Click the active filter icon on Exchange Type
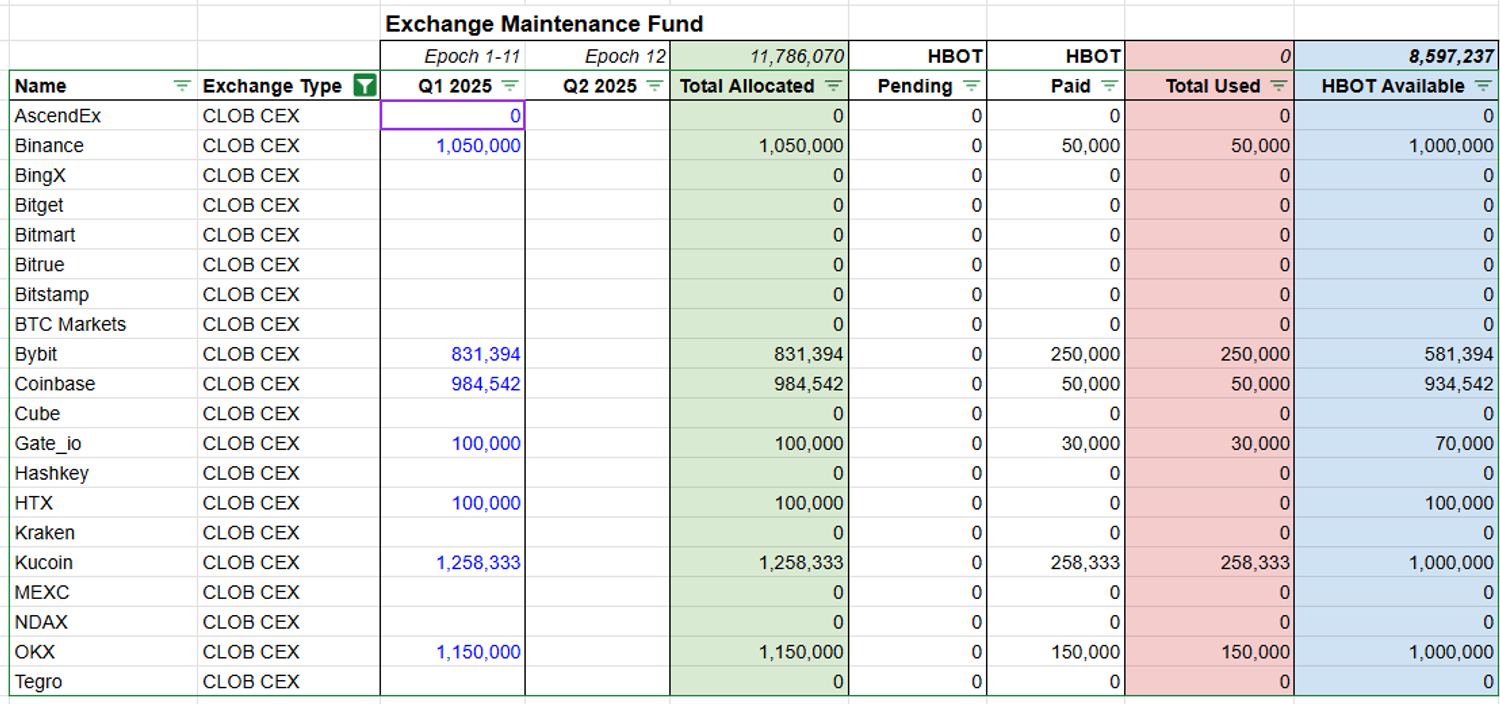 [365, 86]
